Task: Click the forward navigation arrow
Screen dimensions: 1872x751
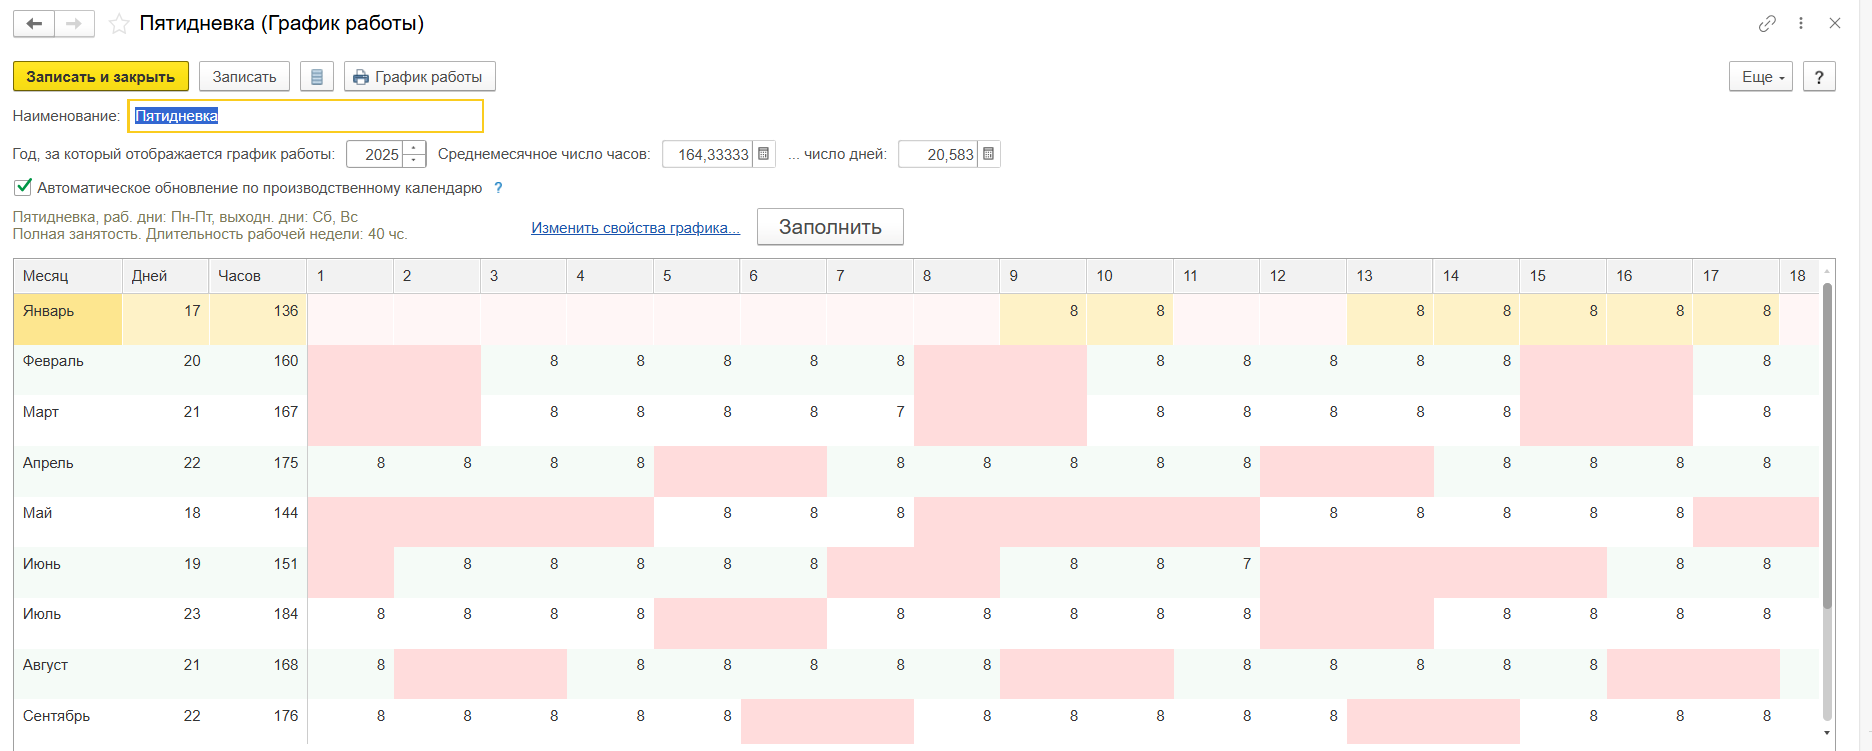Action: [74, 24]
